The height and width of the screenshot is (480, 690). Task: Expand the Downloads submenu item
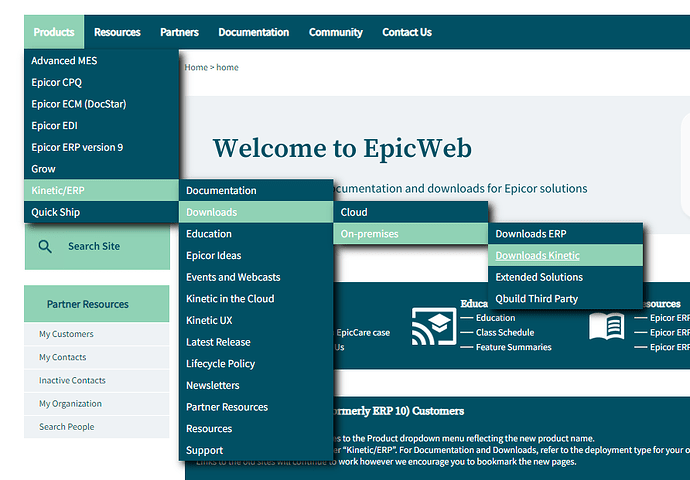256,212
